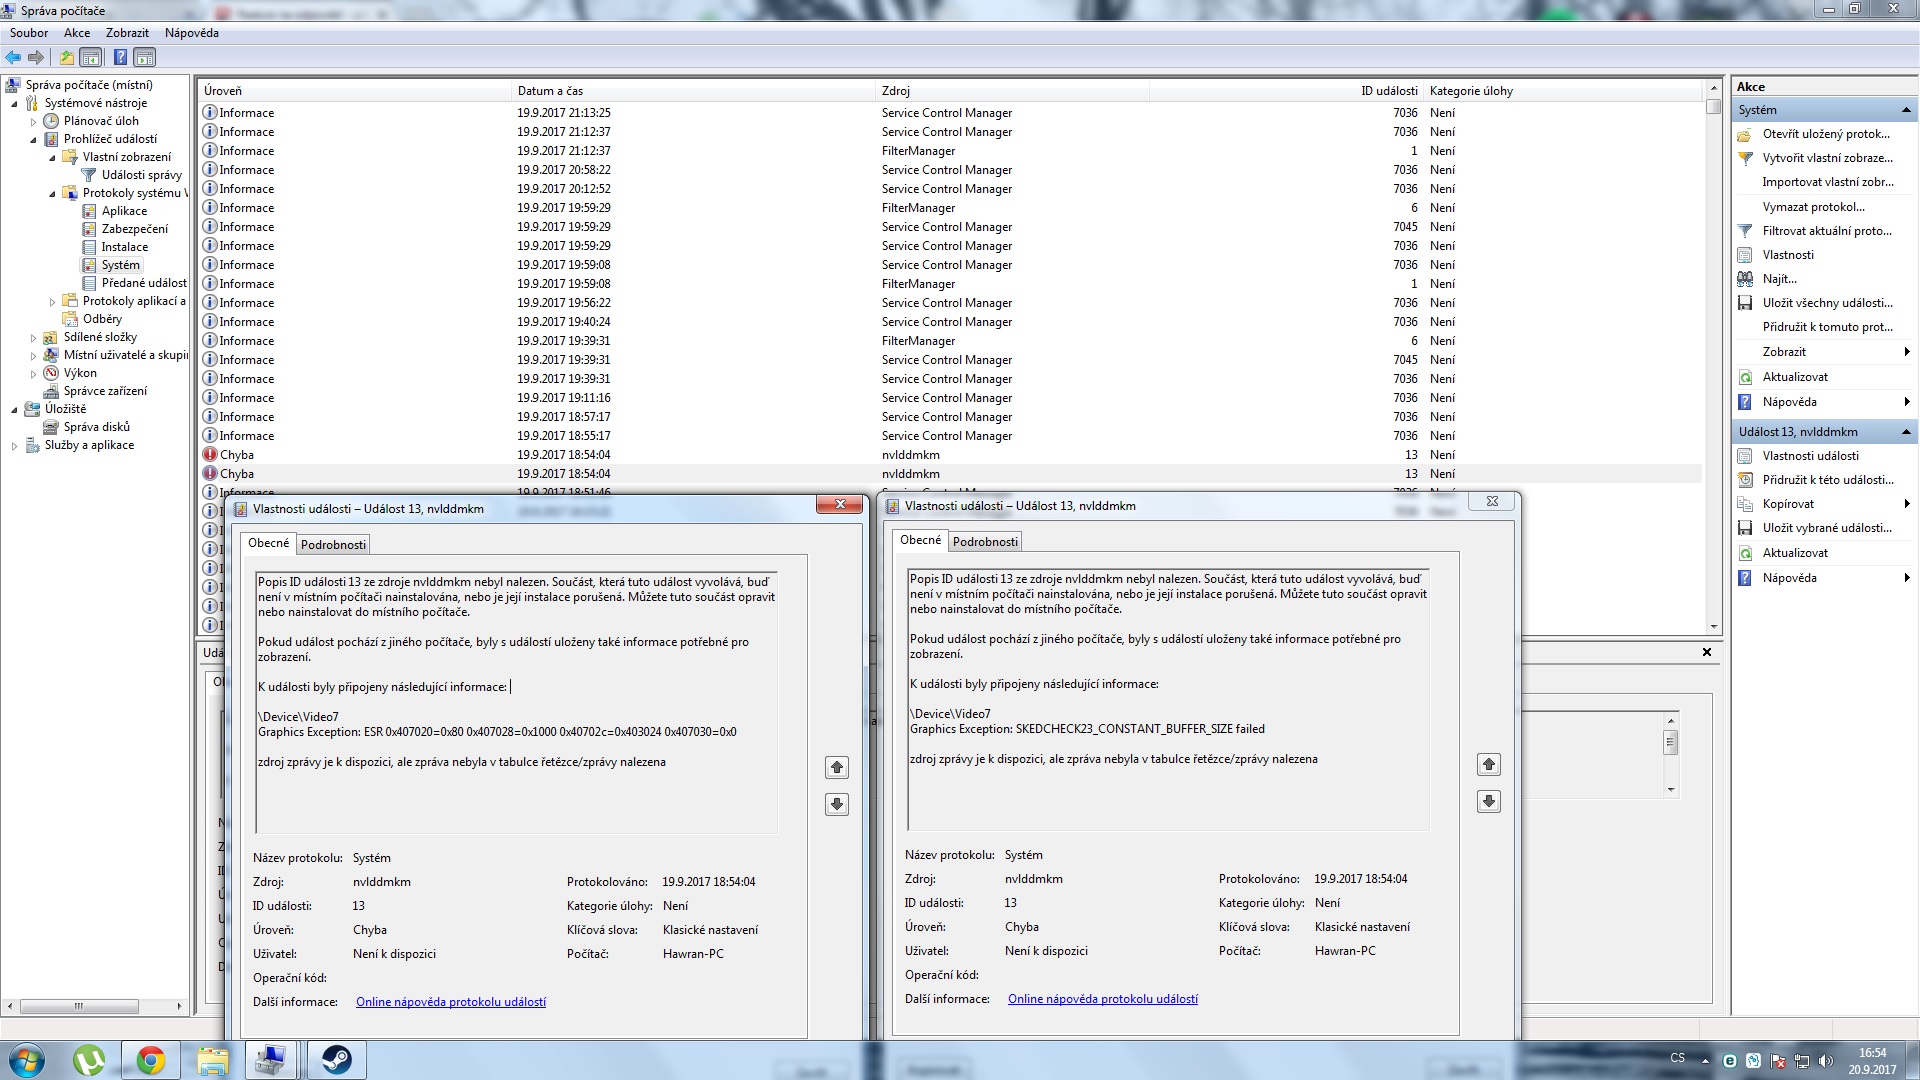Click the down arrow in right event dialog
This screenshot has width=1920, height=1080.
click(1489, 801)
